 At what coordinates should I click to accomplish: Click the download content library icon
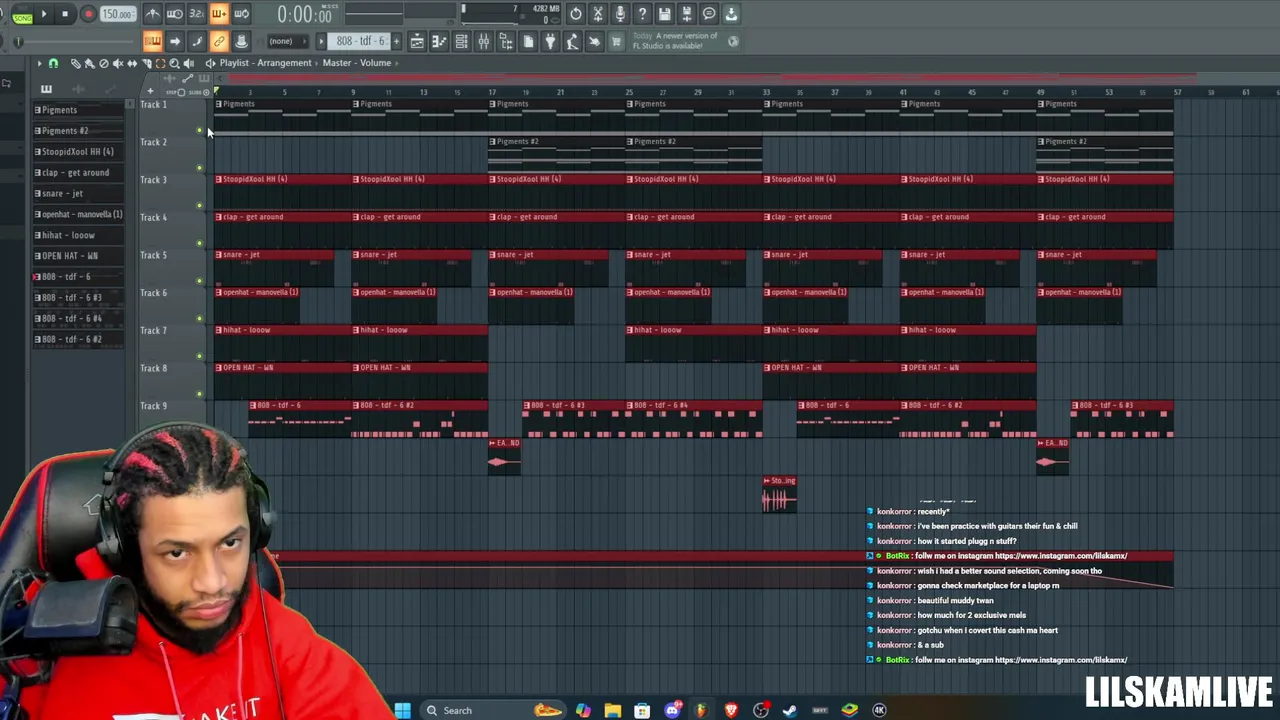pos(731,14)
